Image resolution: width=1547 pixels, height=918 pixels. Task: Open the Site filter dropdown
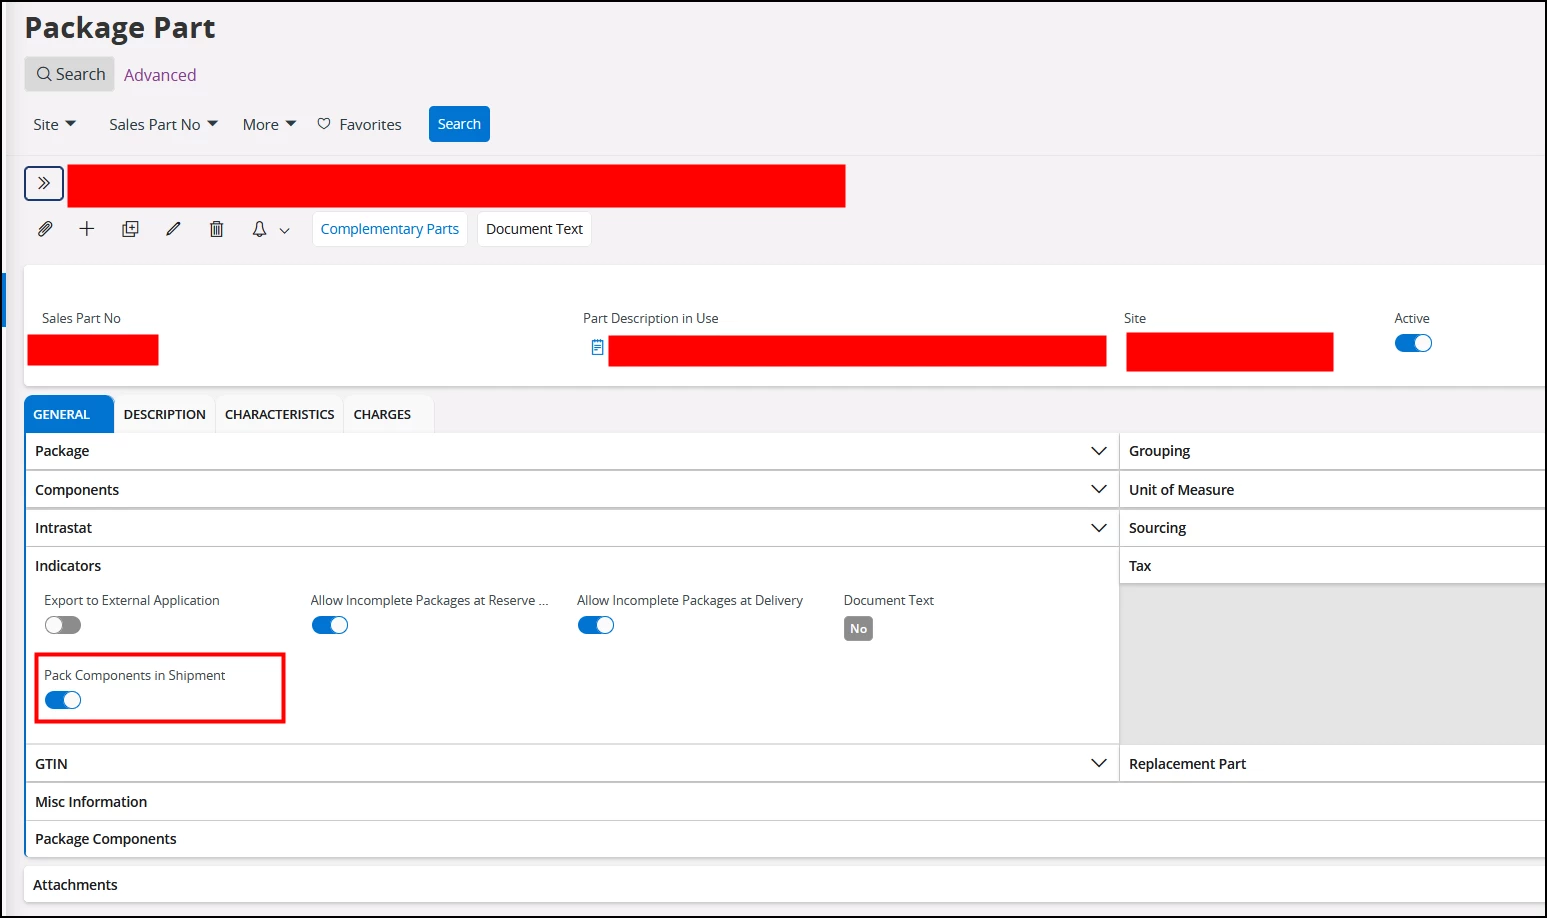coord(55,124)
